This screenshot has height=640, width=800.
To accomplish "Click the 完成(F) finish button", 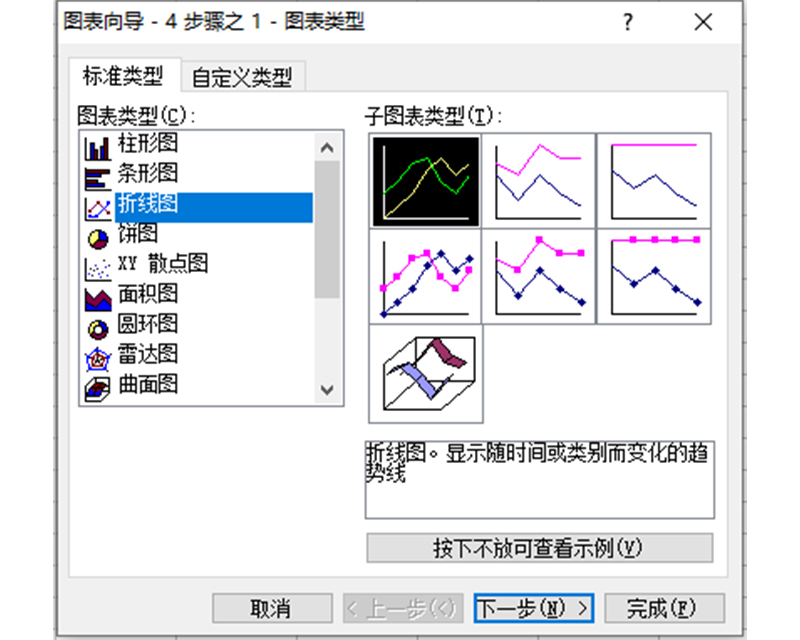I will coord(664,608).
